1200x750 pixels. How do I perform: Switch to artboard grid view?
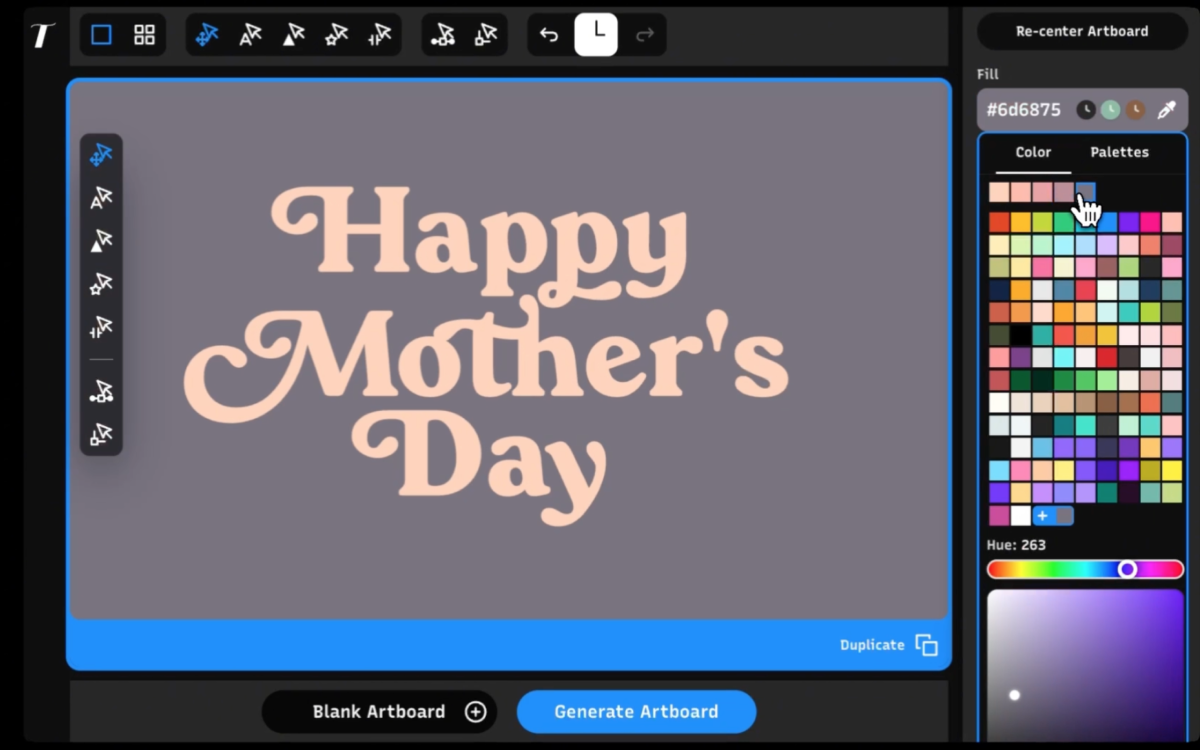pos(145,35)
